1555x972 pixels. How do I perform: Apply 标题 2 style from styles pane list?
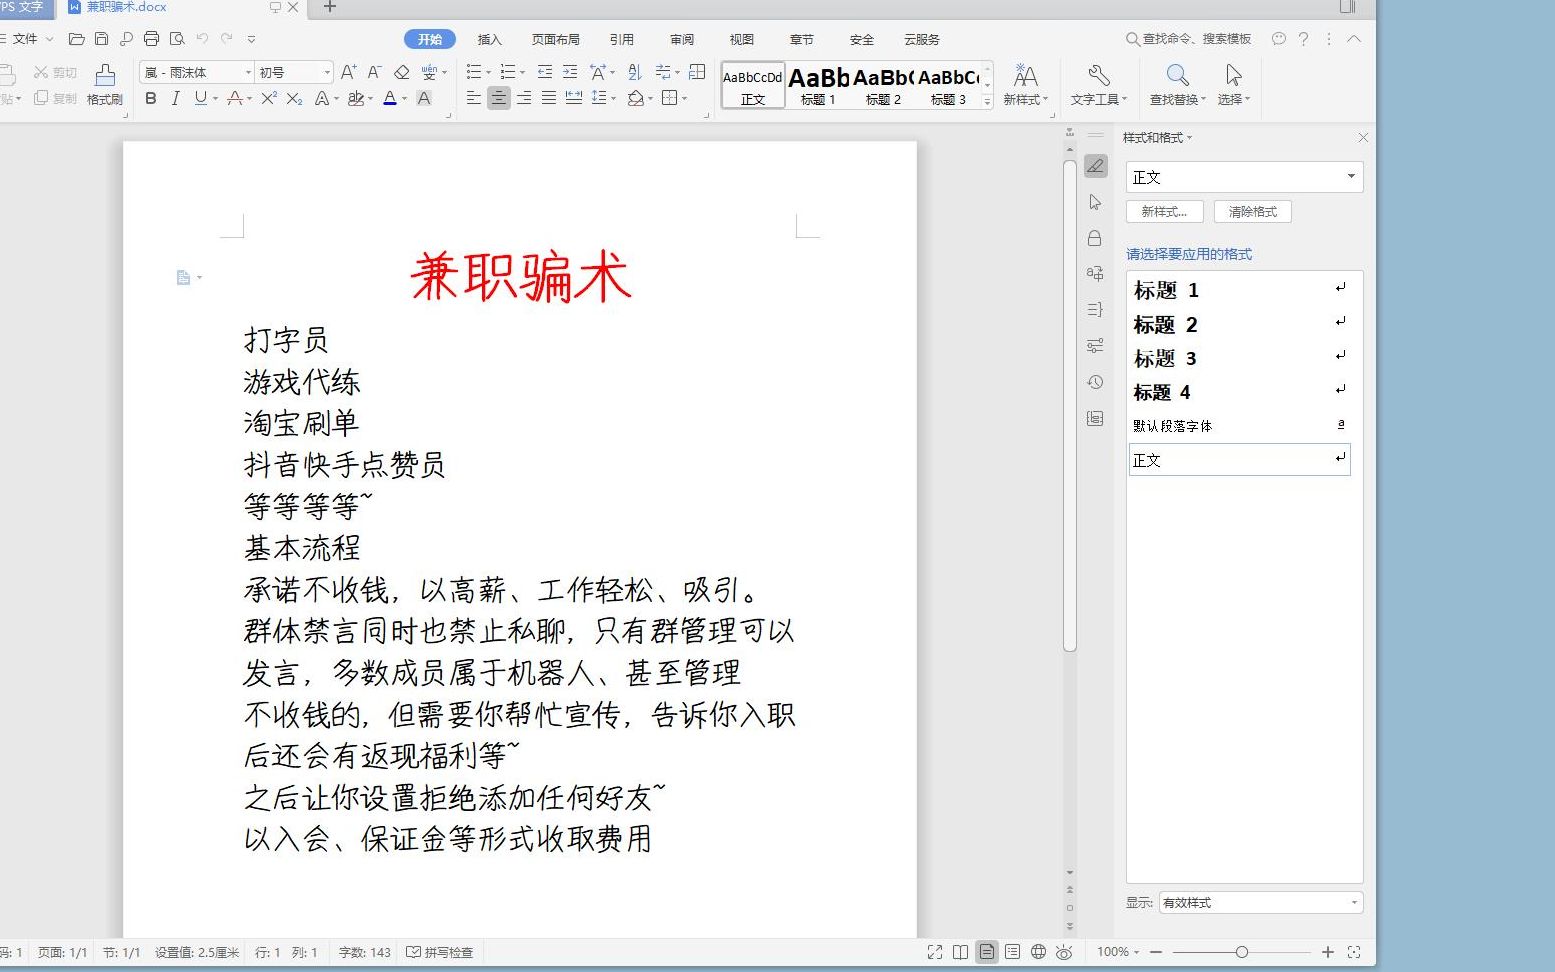click(x=1240, y=324)
